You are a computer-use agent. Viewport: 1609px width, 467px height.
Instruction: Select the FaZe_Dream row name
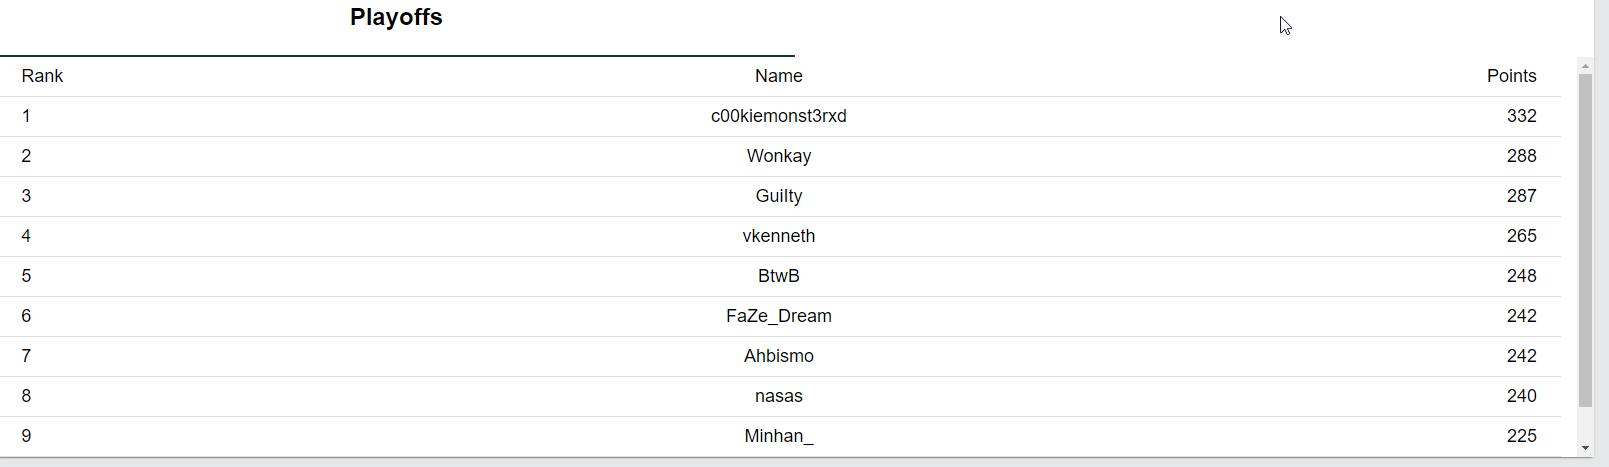click(779, 316)
